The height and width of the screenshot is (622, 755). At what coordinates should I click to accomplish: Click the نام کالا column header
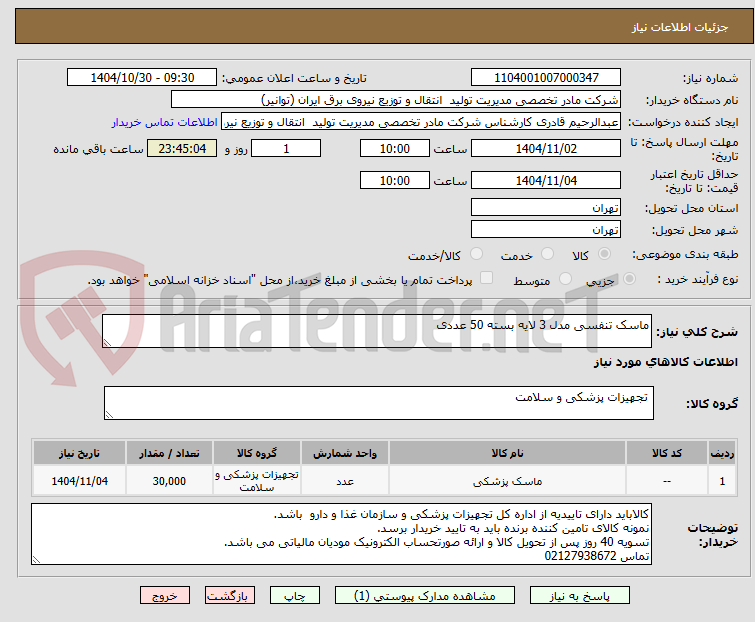(508, 454)
